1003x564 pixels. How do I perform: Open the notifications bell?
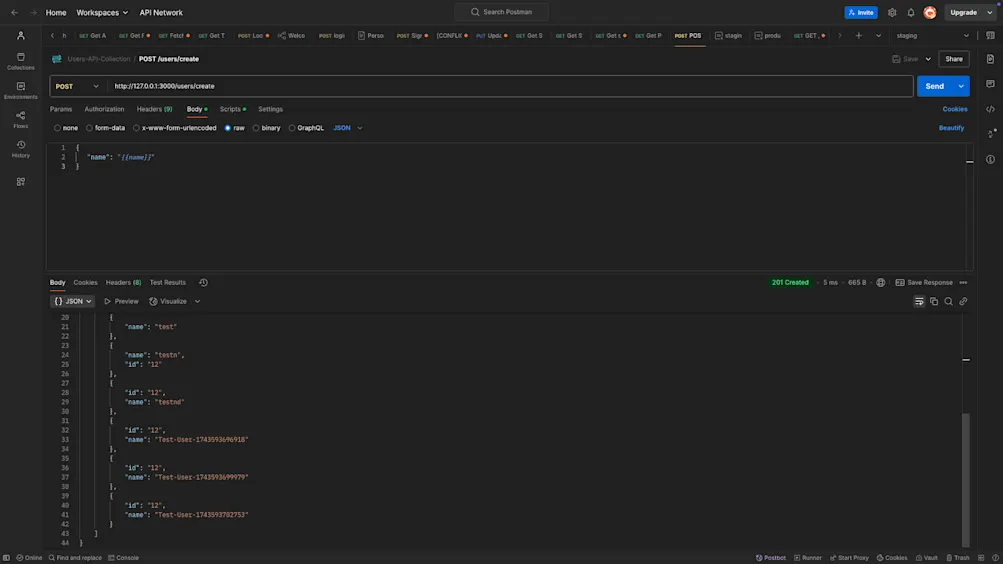click(911, 12)
